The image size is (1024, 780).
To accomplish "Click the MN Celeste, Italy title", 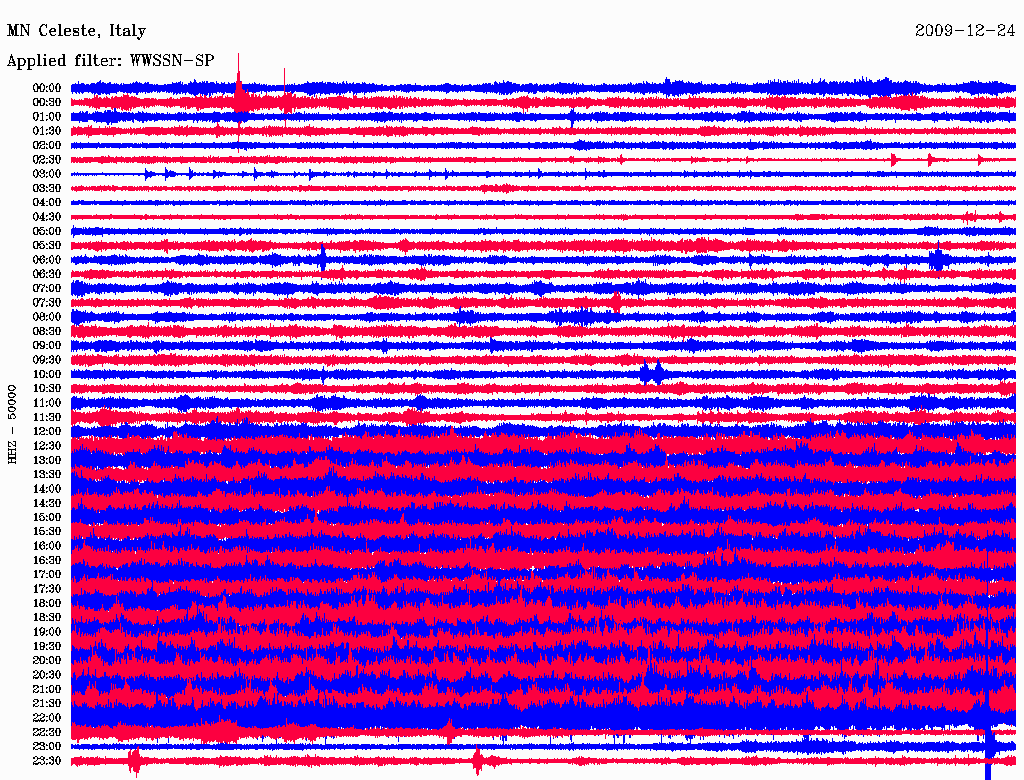I will pos(76,31).
